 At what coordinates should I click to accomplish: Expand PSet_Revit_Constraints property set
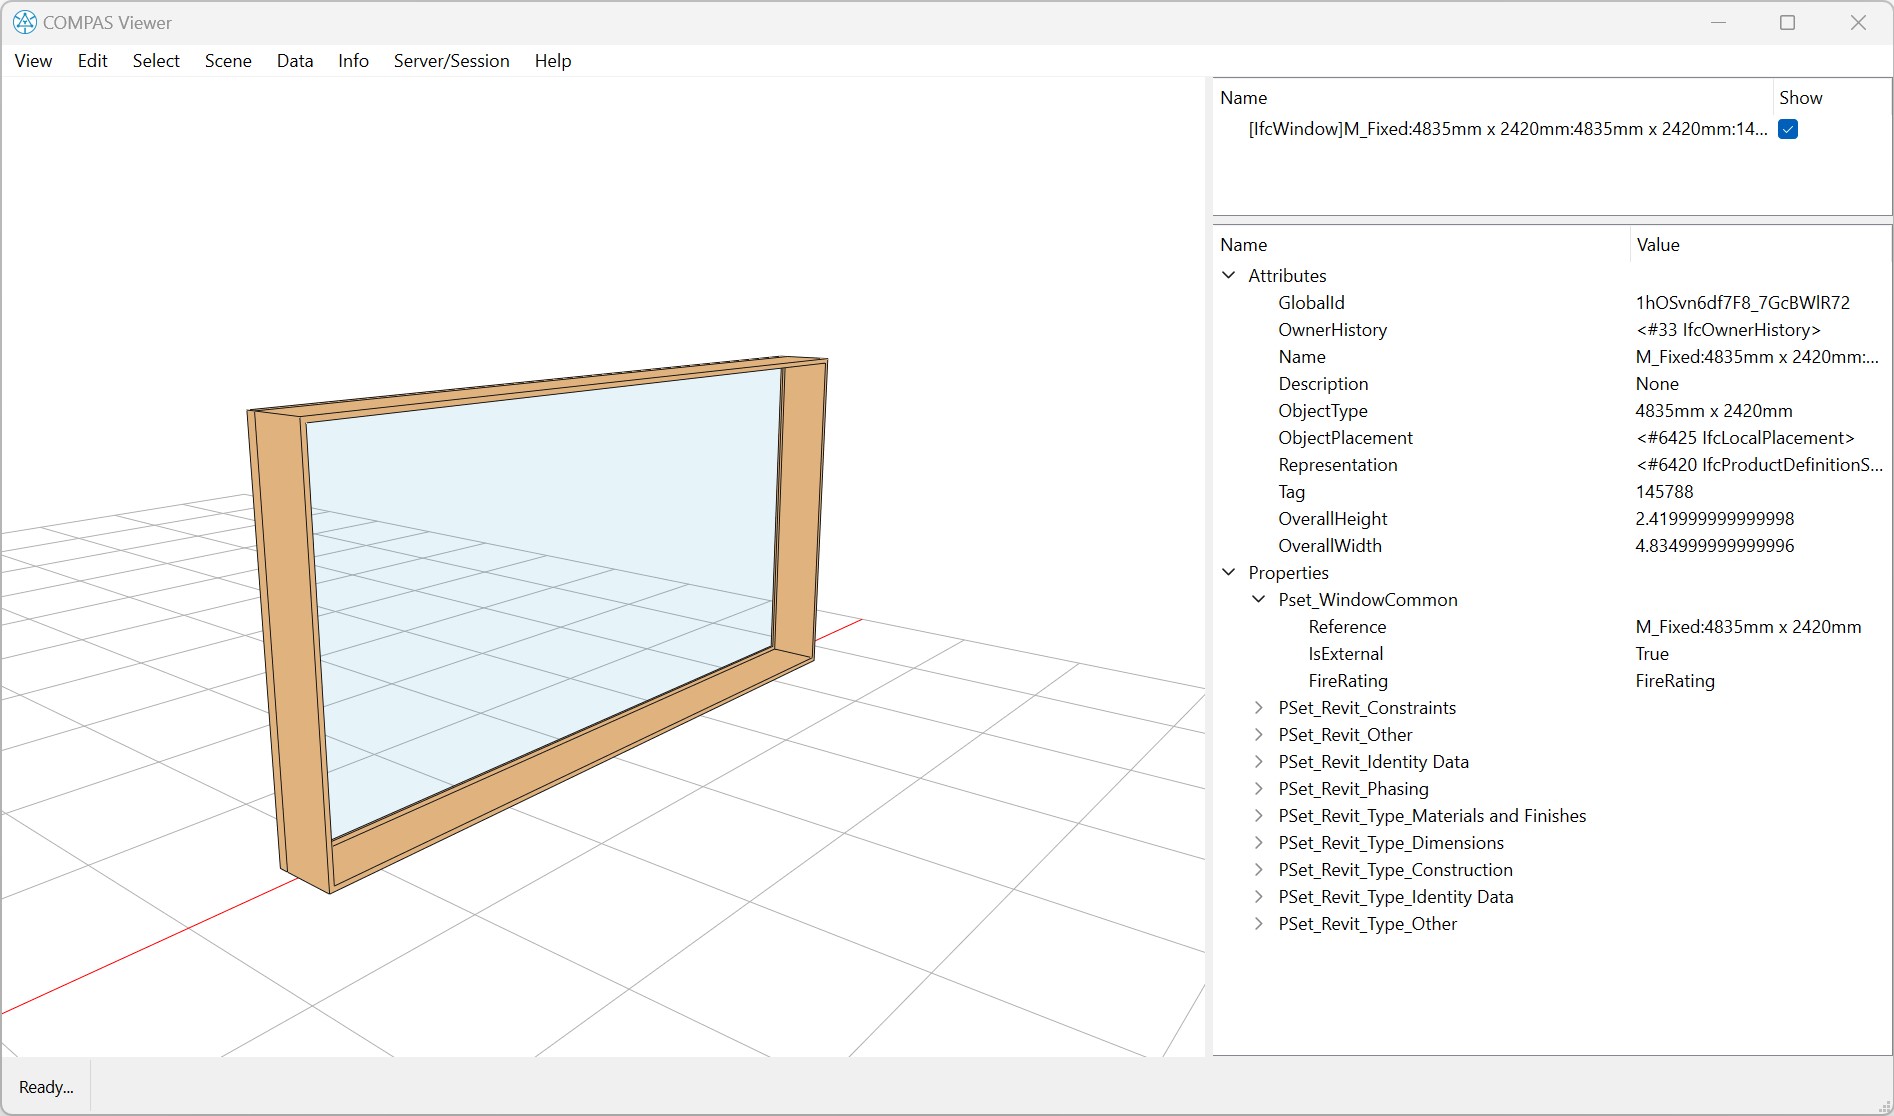(1259, 707)
